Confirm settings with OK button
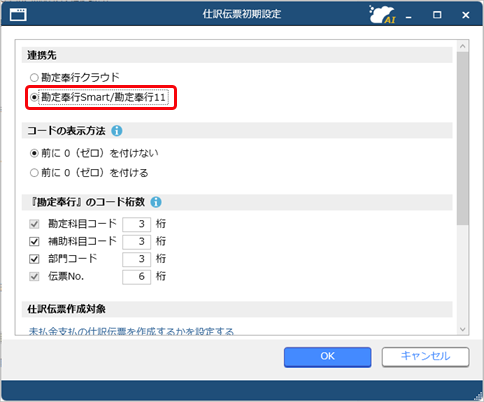Image resolution: width=484 pixels, height=402 pixels. [x=327, y=357]
